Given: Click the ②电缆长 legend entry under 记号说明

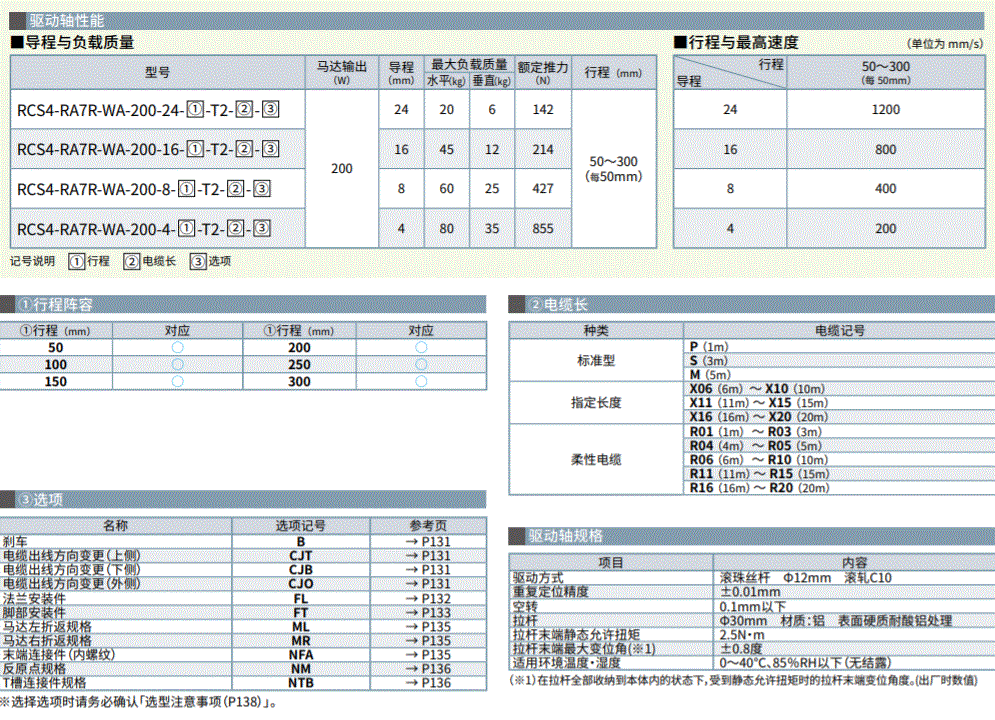Looking at the screenshot, I should click(149, 261).
